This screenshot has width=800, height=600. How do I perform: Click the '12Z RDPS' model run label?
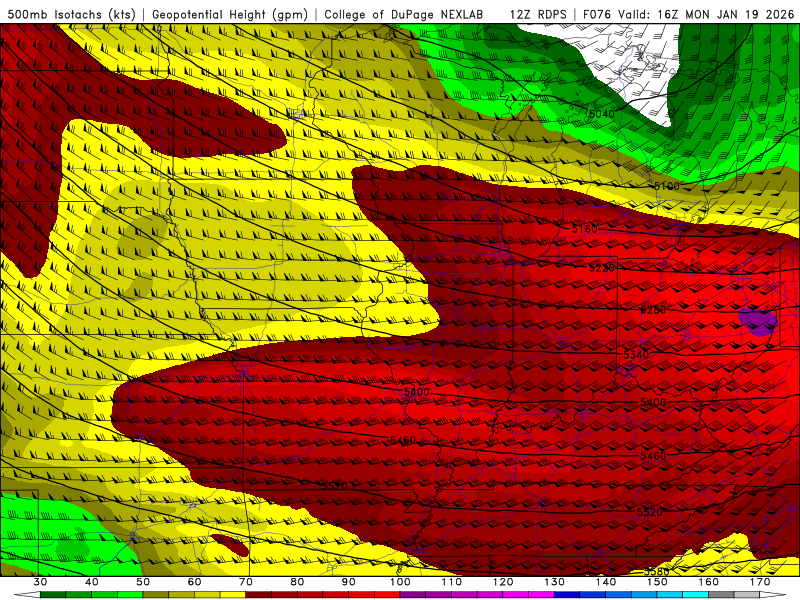point(538,14)
